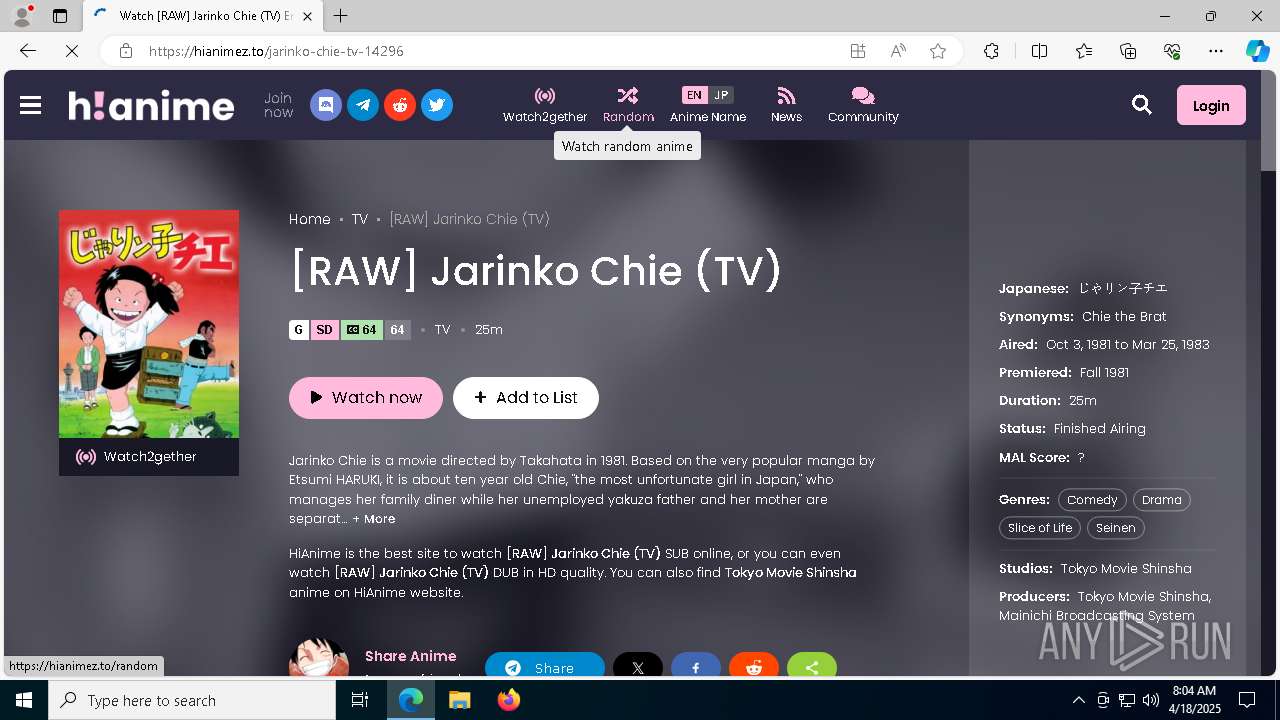Open the Slice of Life genre tag
Screen dimensions: 1280x720
(x=1040, y=528)
